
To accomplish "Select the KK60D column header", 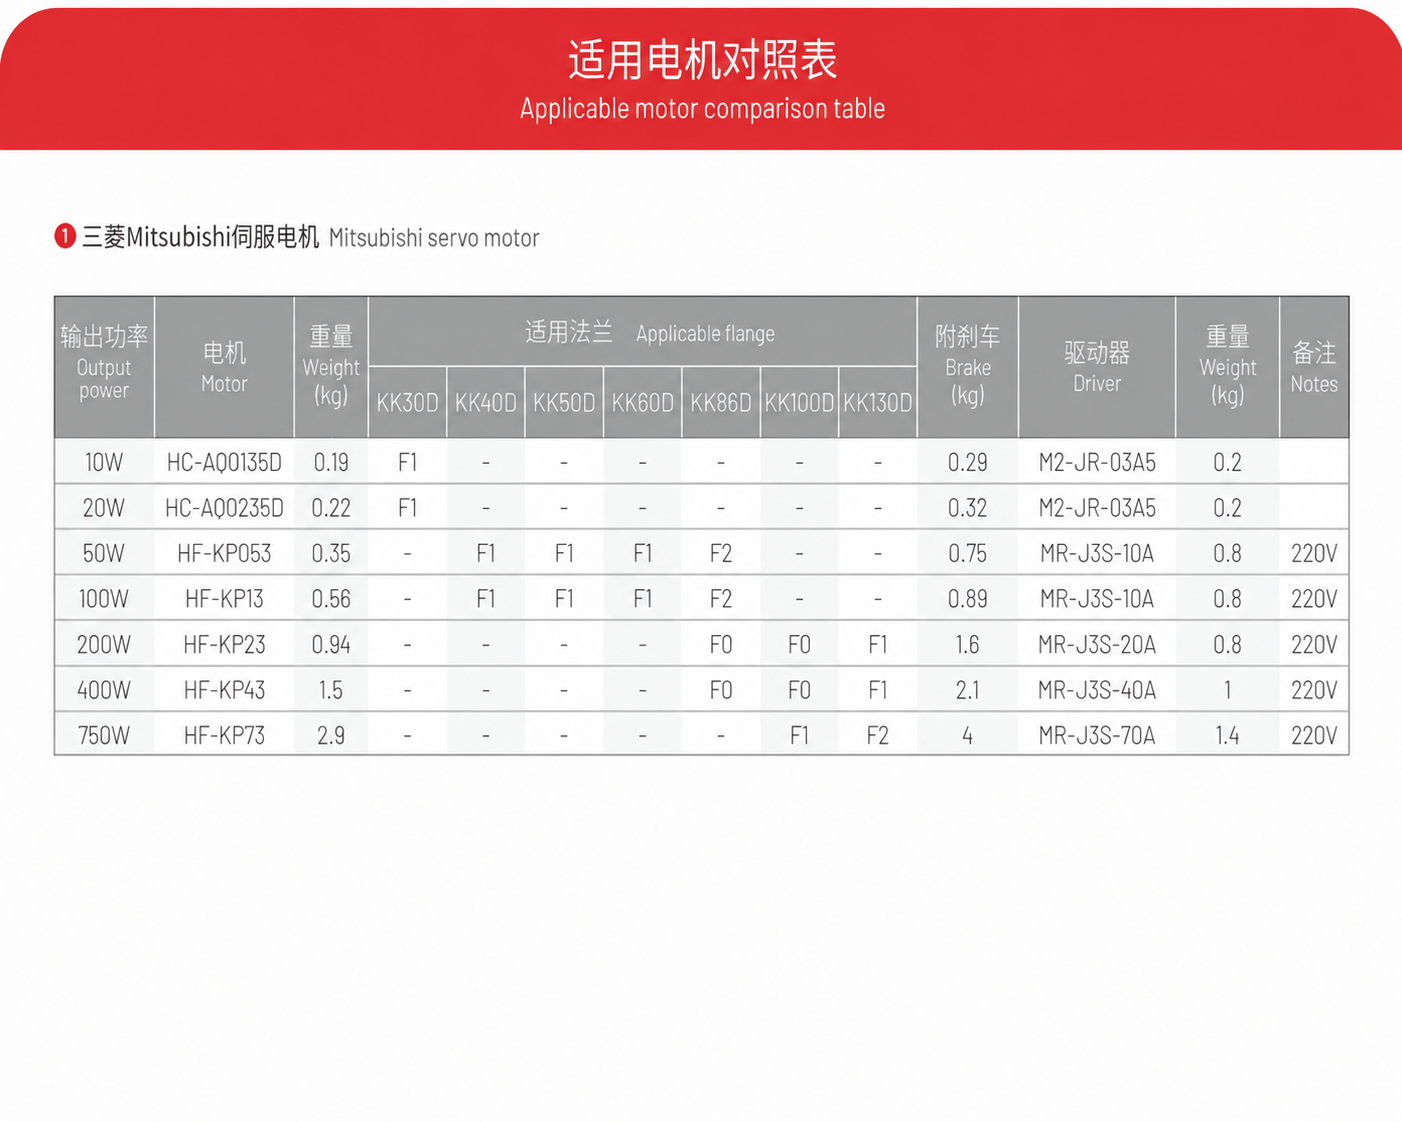I will (x=642, y=402).
